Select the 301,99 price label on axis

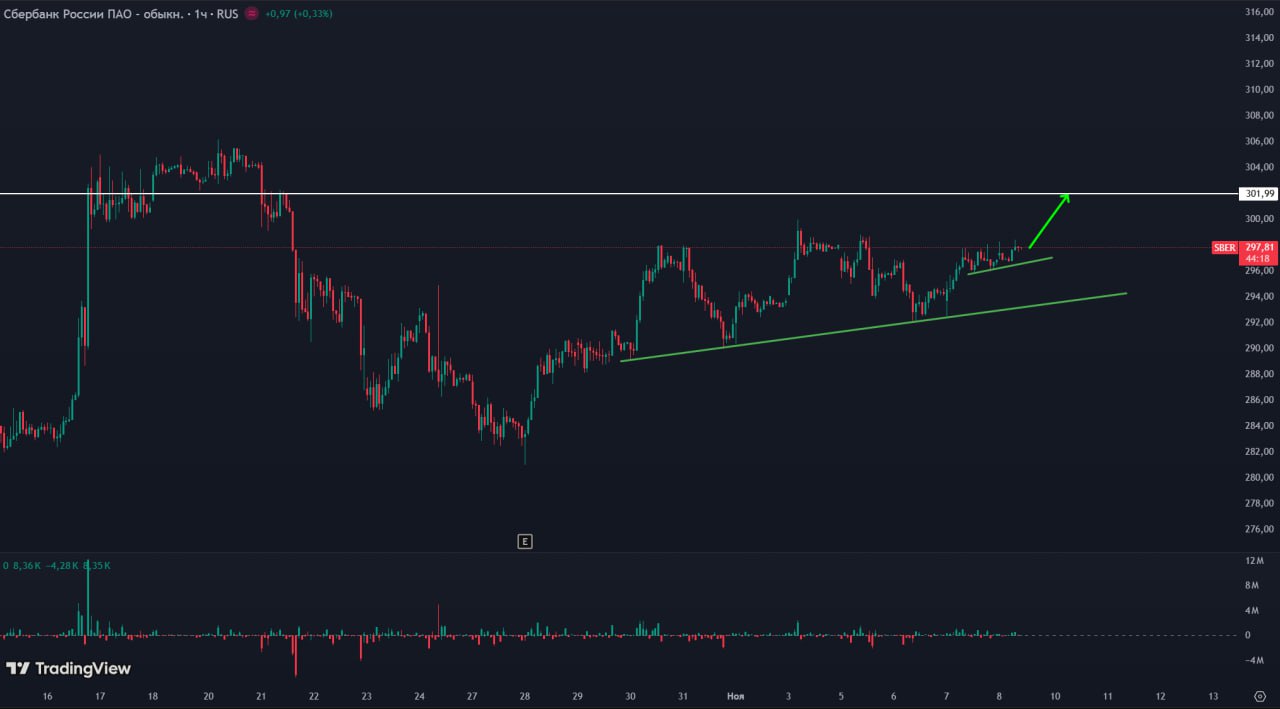1257,193
